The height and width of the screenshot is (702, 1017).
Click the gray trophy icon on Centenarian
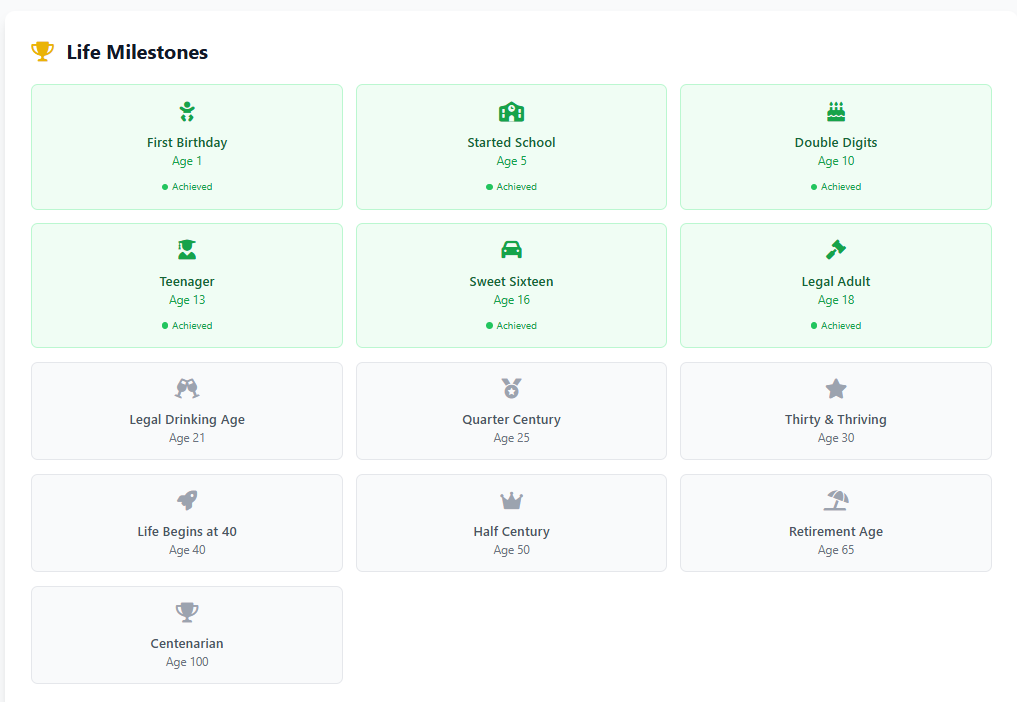point(187,613)
